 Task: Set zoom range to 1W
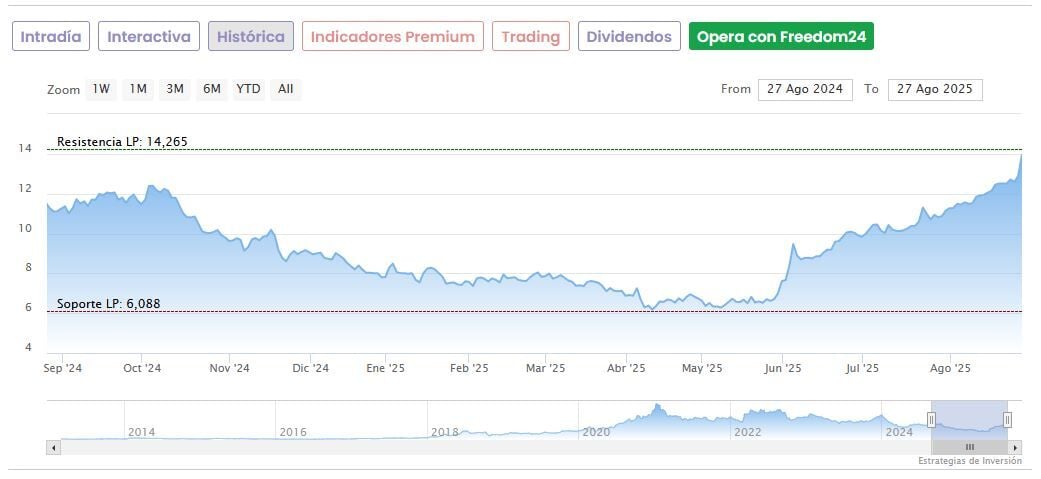(x=101, y=89)
